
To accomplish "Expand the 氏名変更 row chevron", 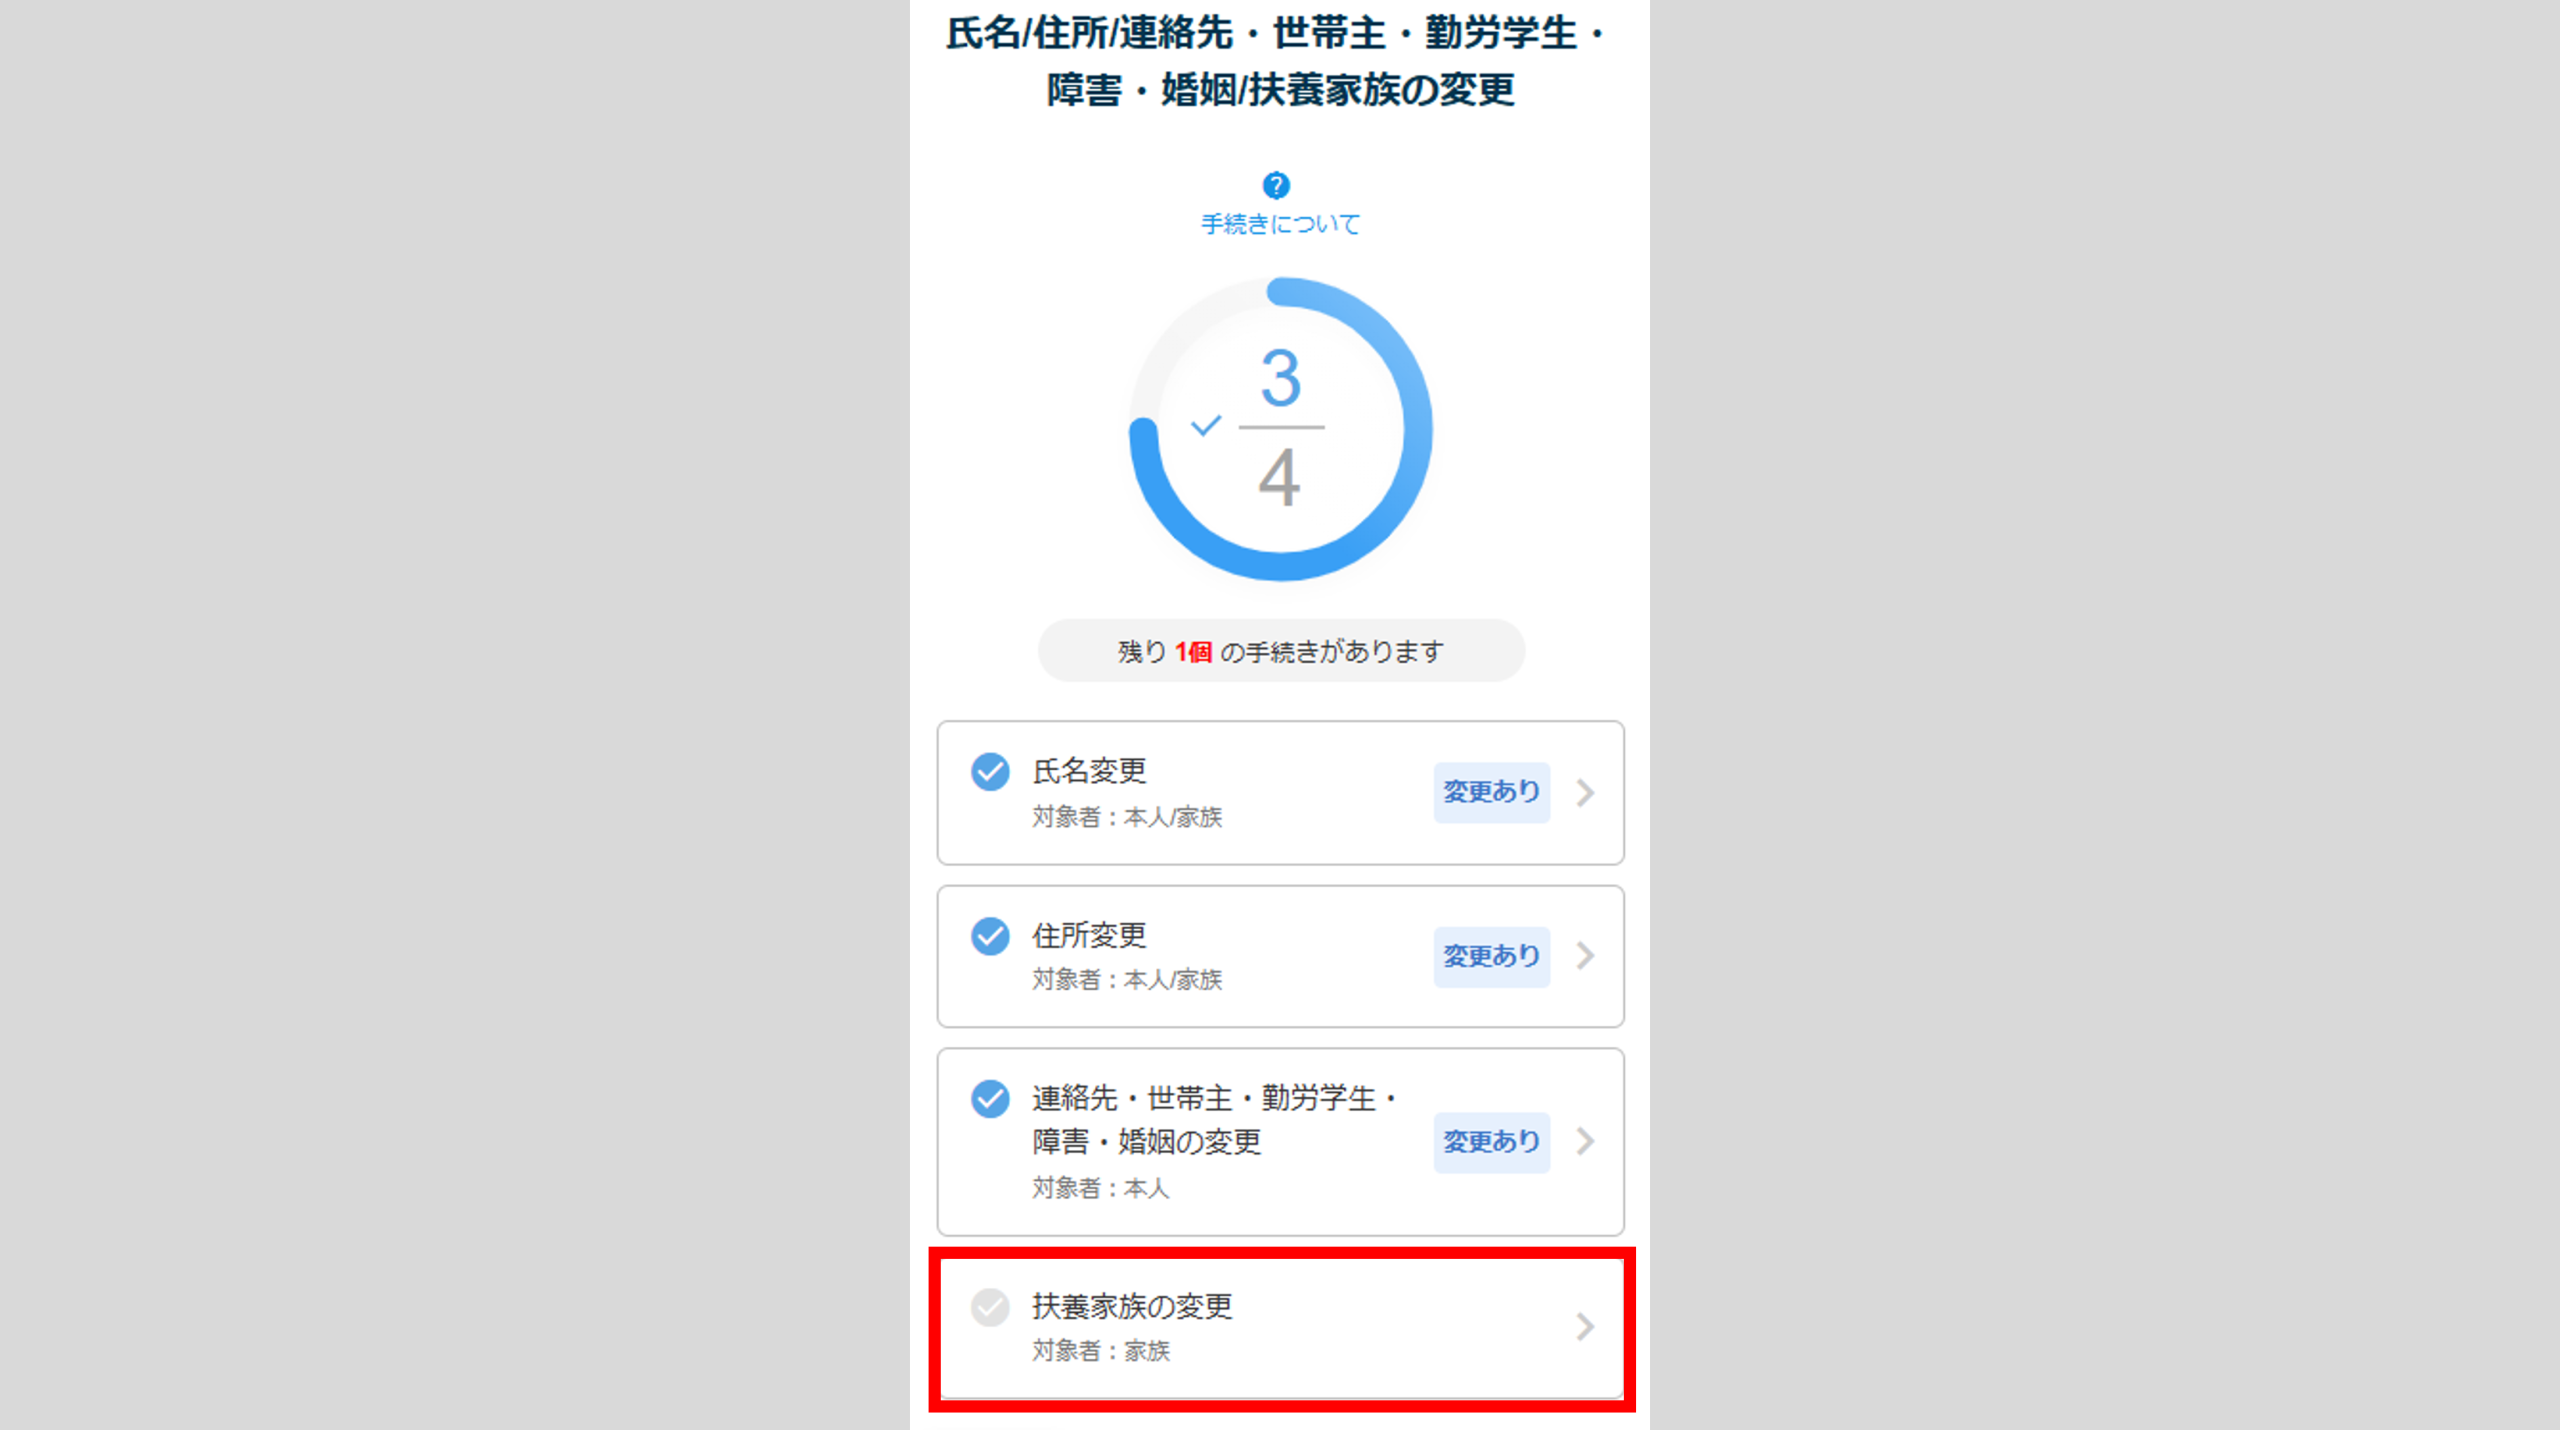I will [1585, 792].
